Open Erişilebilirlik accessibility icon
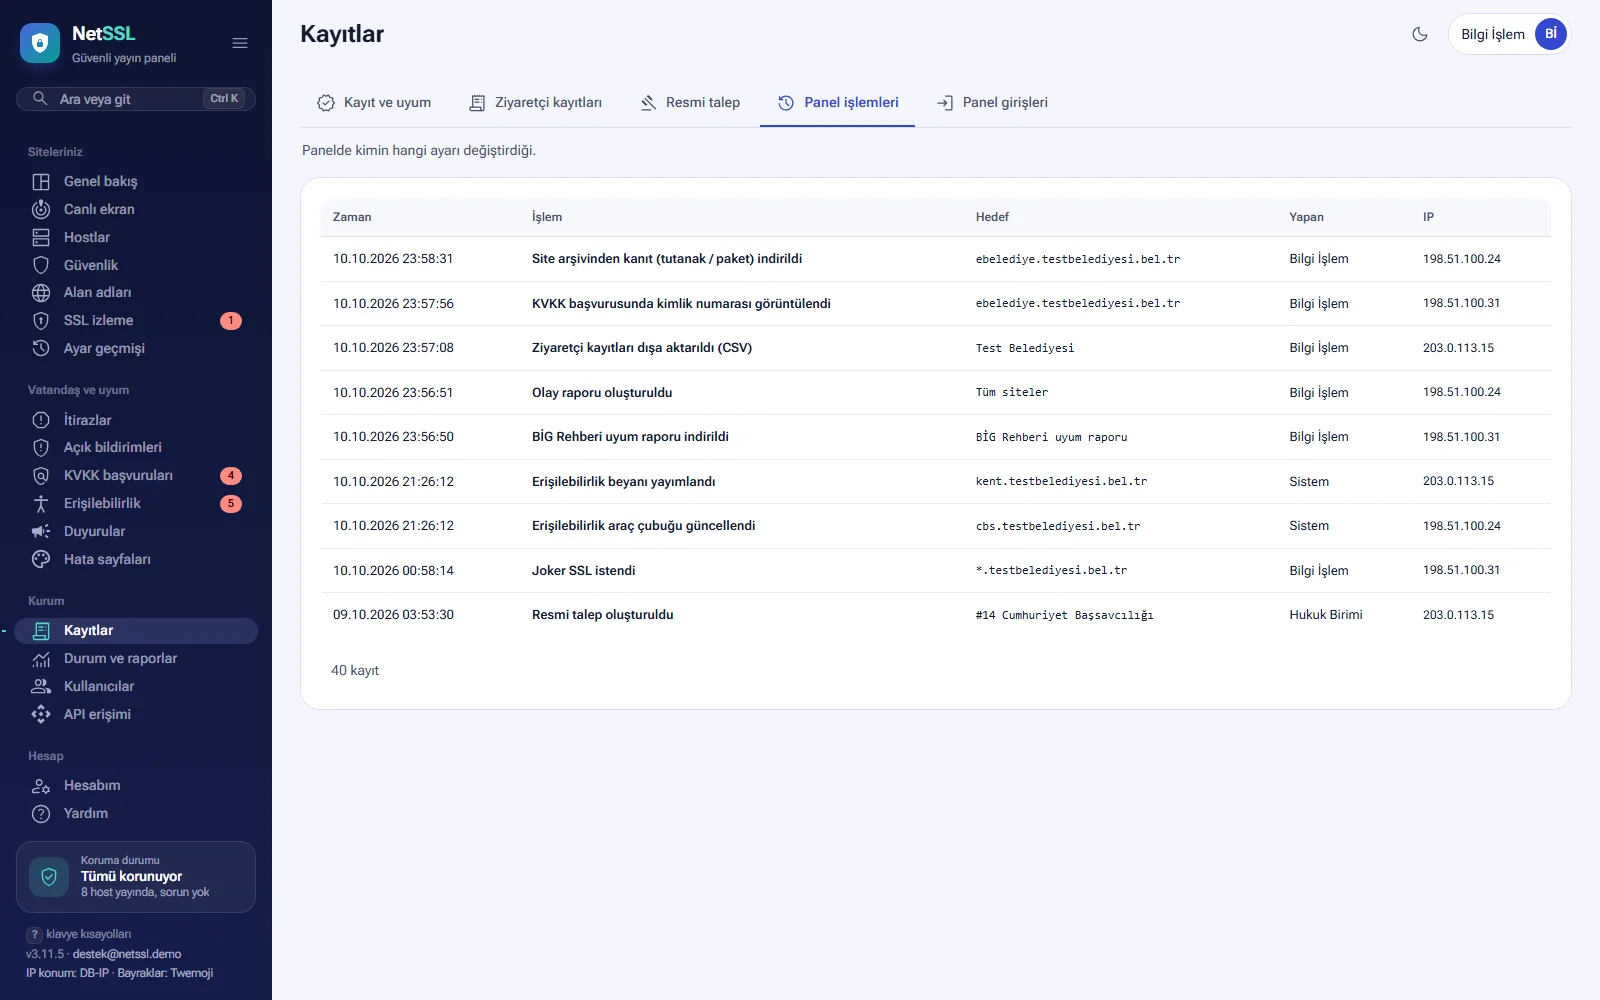This screenshot has width=1600, height=1000. tap(41, 504)
